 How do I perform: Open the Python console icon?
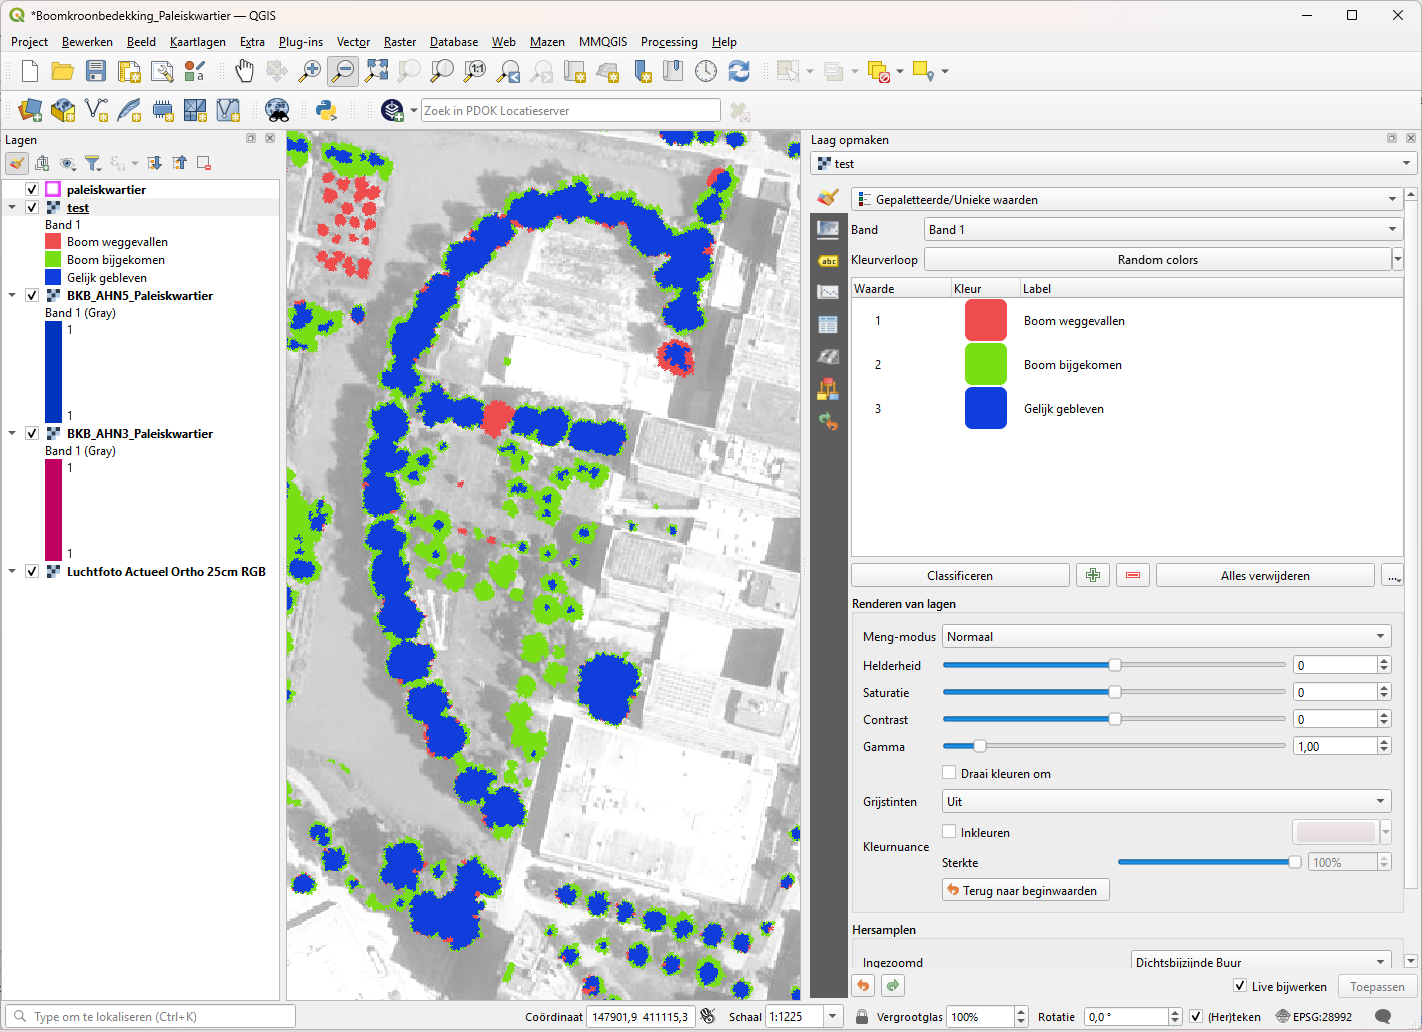pyautogui.click(x=326, y=110)
